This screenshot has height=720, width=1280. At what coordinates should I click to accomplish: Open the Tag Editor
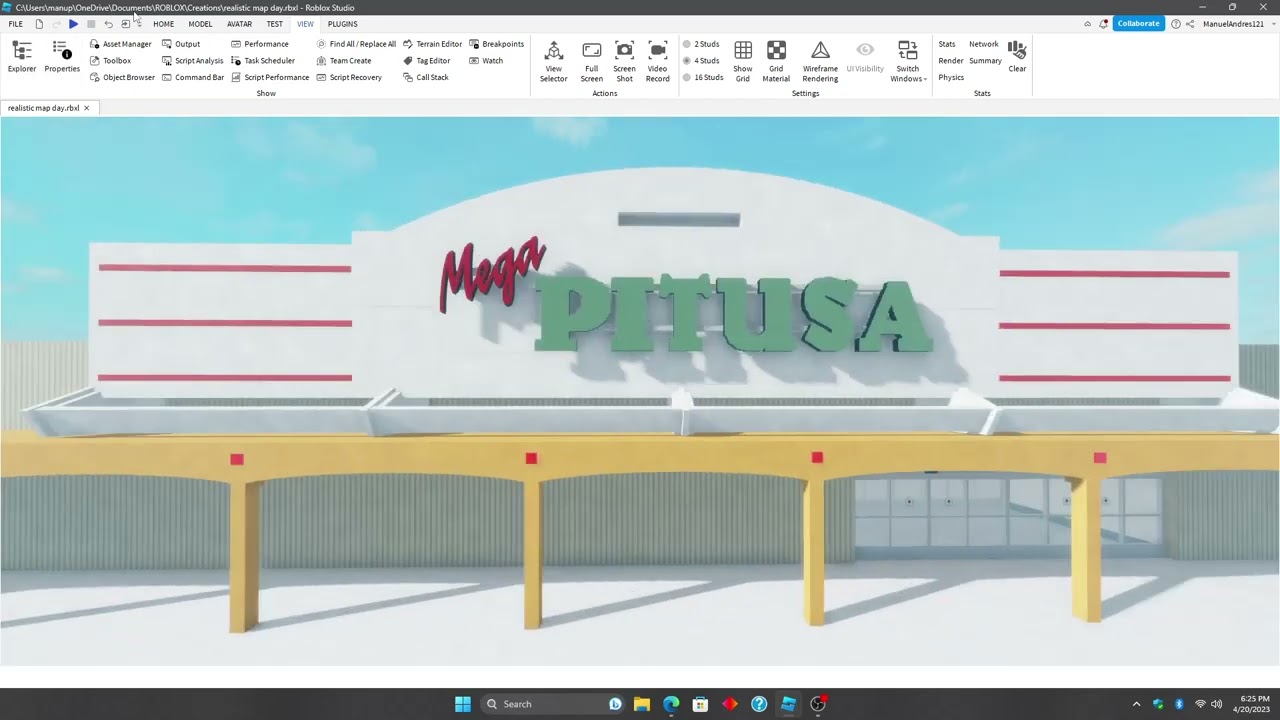click(x=426, y=61)
